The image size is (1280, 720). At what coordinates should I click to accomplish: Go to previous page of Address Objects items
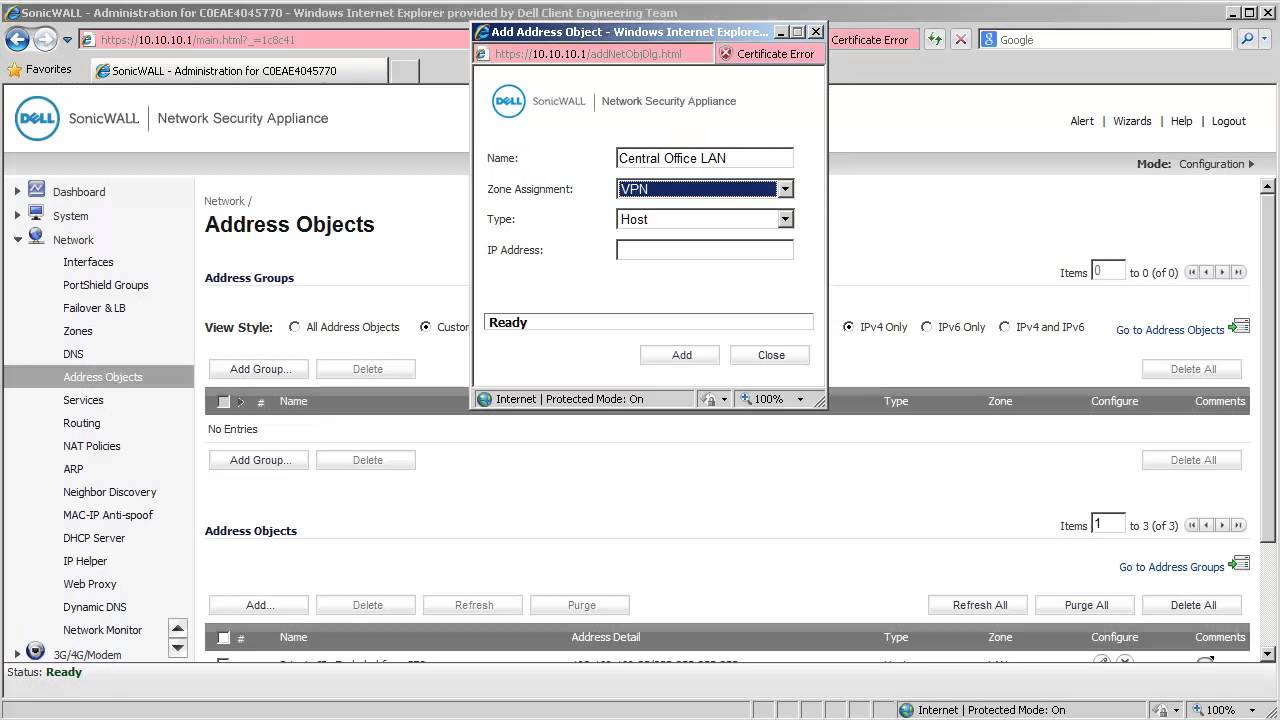[x=1207, y=525]
